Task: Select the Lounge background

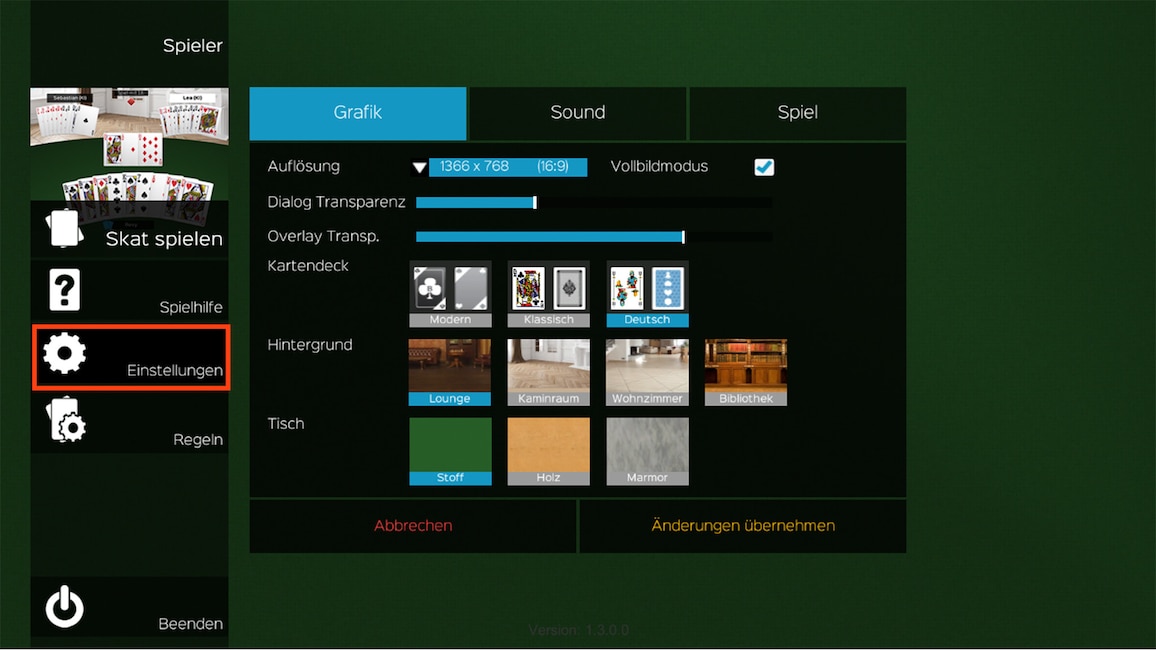Action: pos(450,372)
